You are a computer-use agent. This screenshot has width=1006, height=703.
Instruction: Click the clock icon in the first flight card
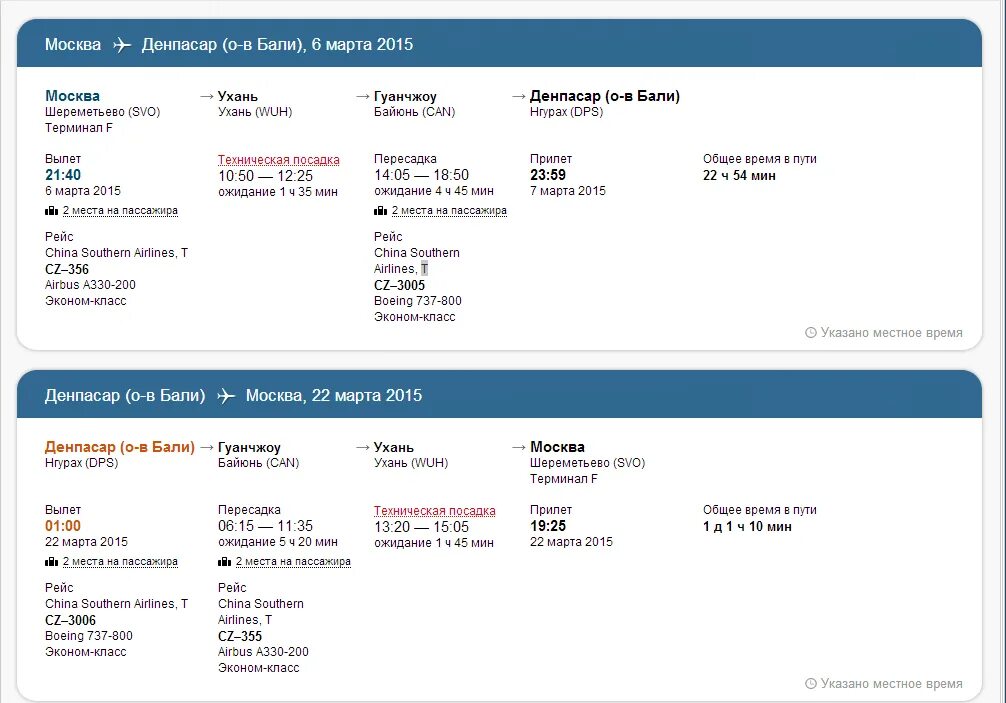[811, 332]
